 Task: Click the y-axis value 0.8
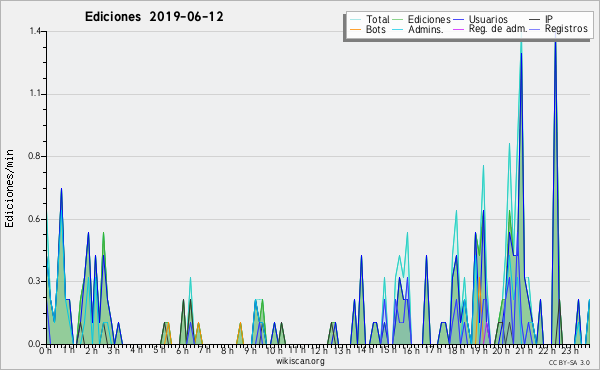pos(35,156)
